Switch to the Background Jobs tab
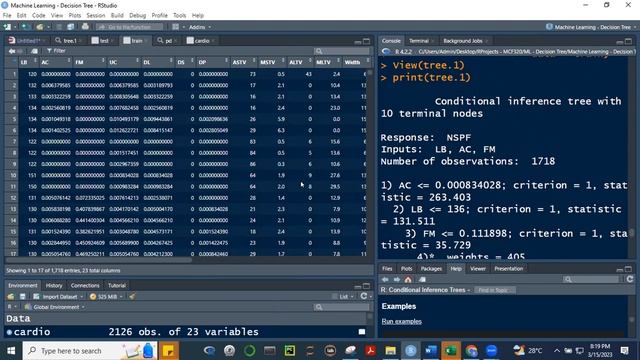This screenshot has height=360, width=640. click(462, 41)
